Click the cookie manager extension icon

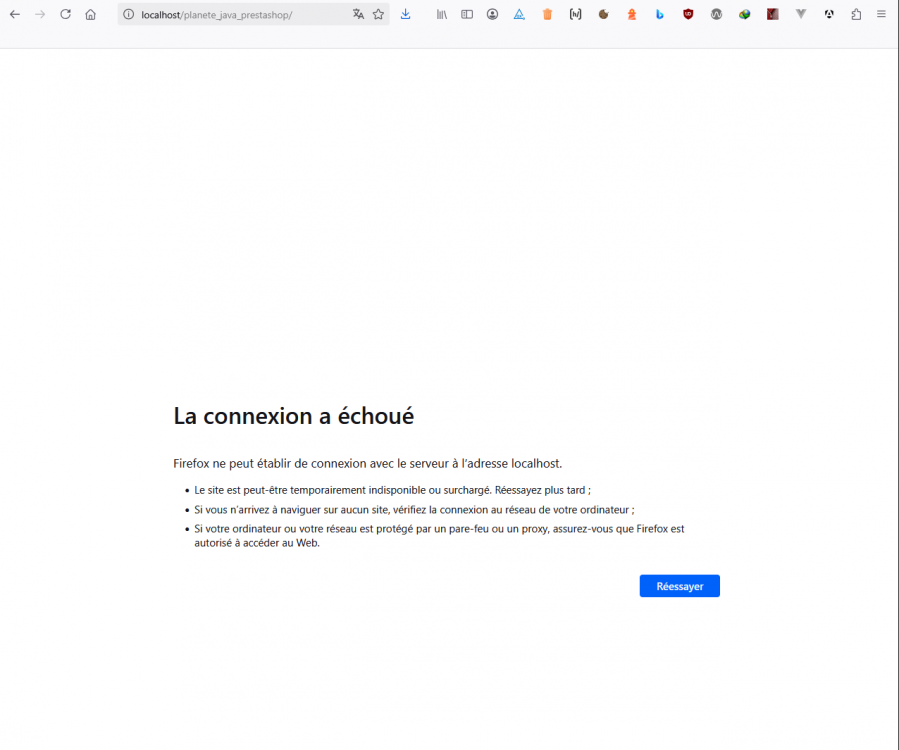point(602,14)
